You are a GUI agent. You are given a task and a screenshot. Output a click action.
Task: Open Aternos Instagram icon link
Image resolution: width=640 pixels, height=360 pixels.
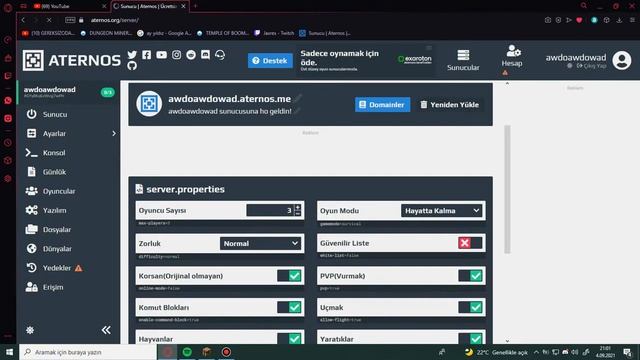(x=176, y=55)
